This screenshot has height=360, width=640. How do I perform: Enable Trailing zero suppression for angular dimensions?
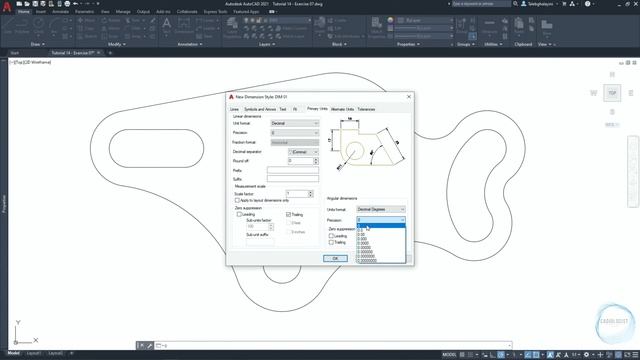[331, 242]
